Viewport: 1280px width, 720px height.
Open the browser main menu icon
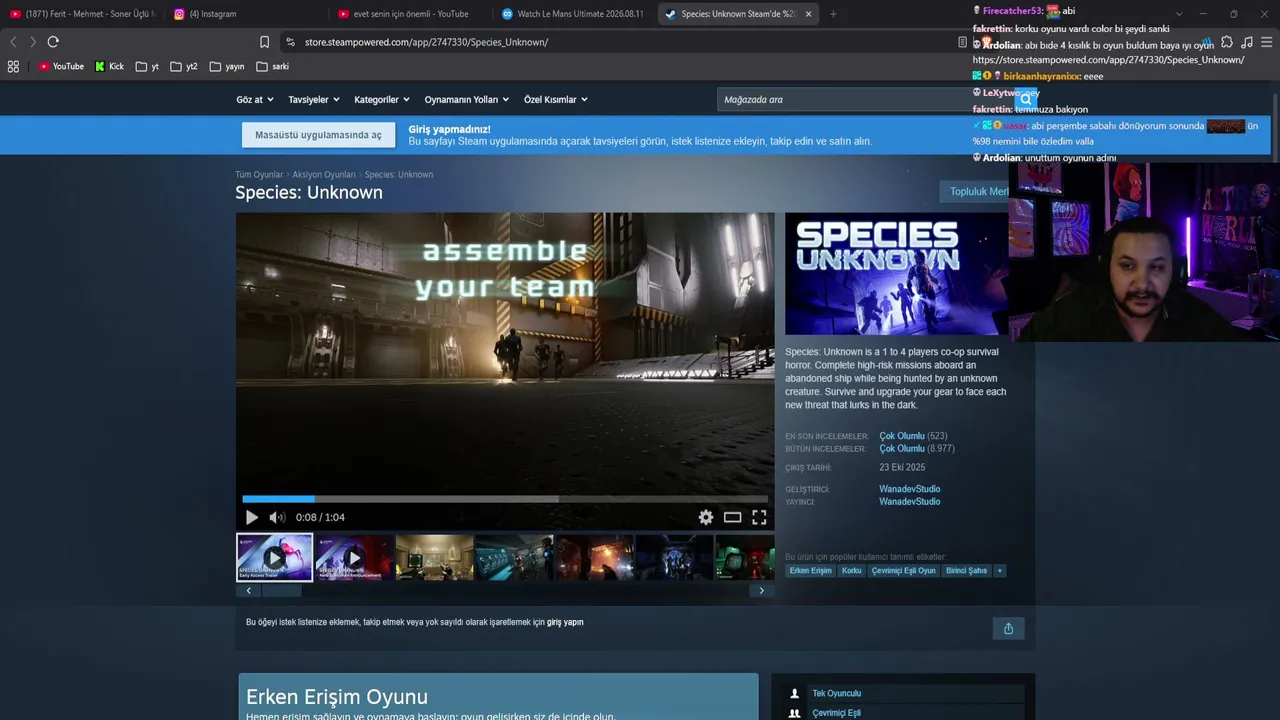(x=1267, y=42)
